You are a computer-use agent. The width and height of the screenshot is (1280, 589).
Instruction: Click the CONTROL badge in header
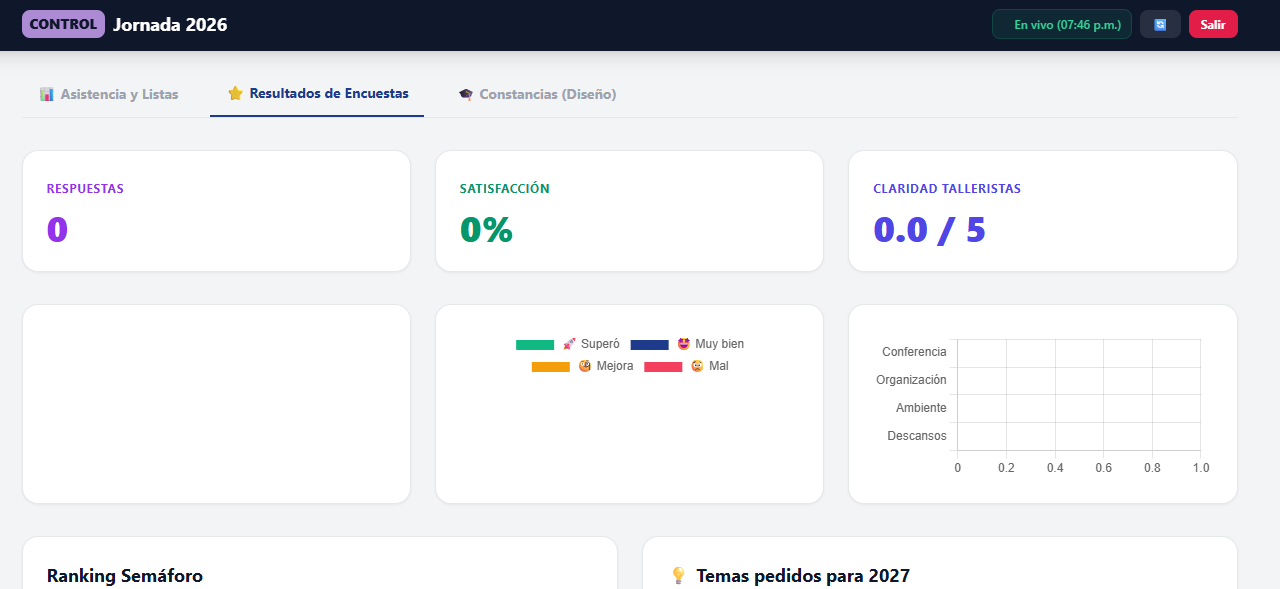(63, 24)
